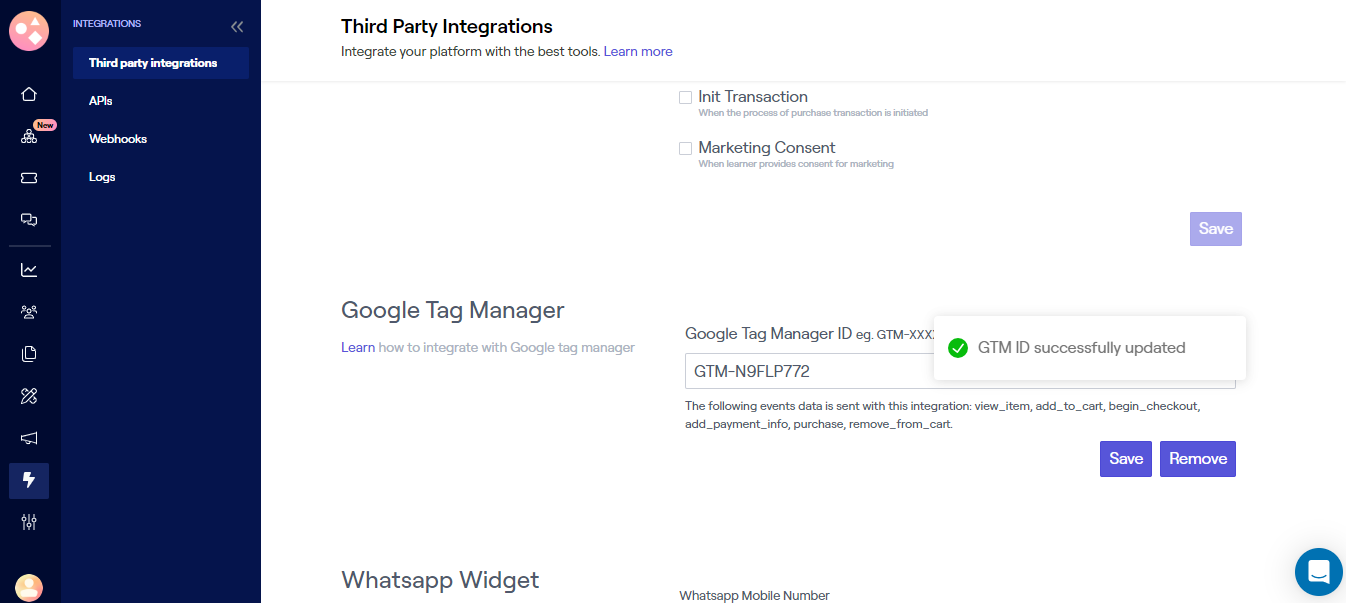
Task: Tick the Marketing Consent checkbox
Action: tap(685, 148)
